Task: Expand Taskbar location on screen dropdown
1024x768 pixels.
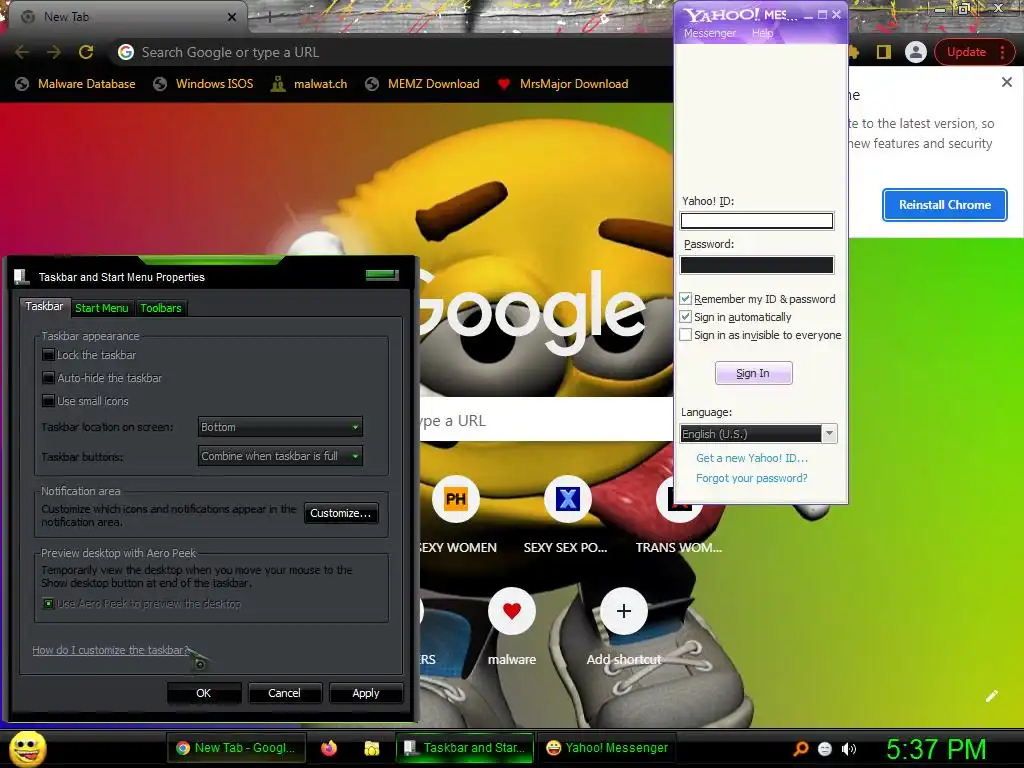Action: [280, 427]
